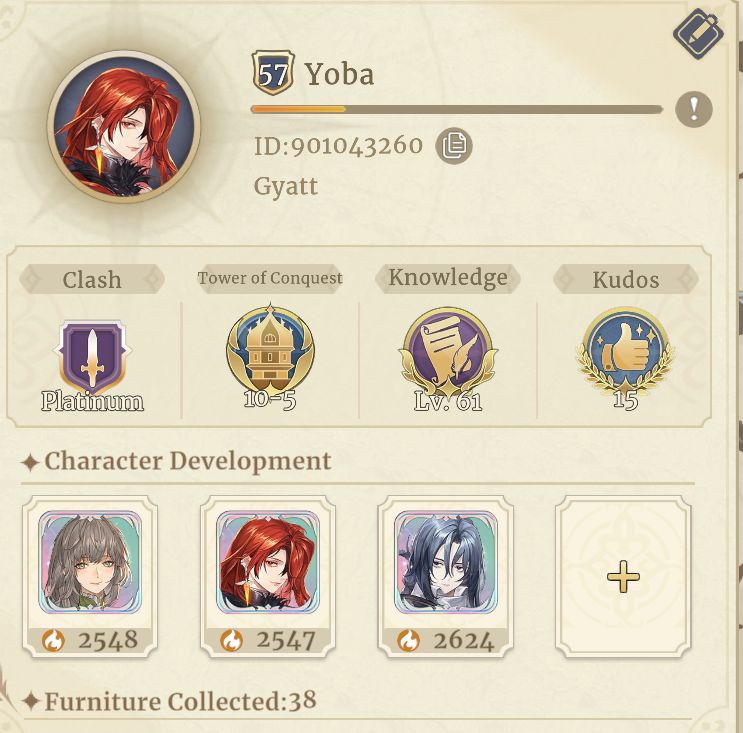
Task: Select the dark-haired character with 2624 power
Action: pos(446,577)
